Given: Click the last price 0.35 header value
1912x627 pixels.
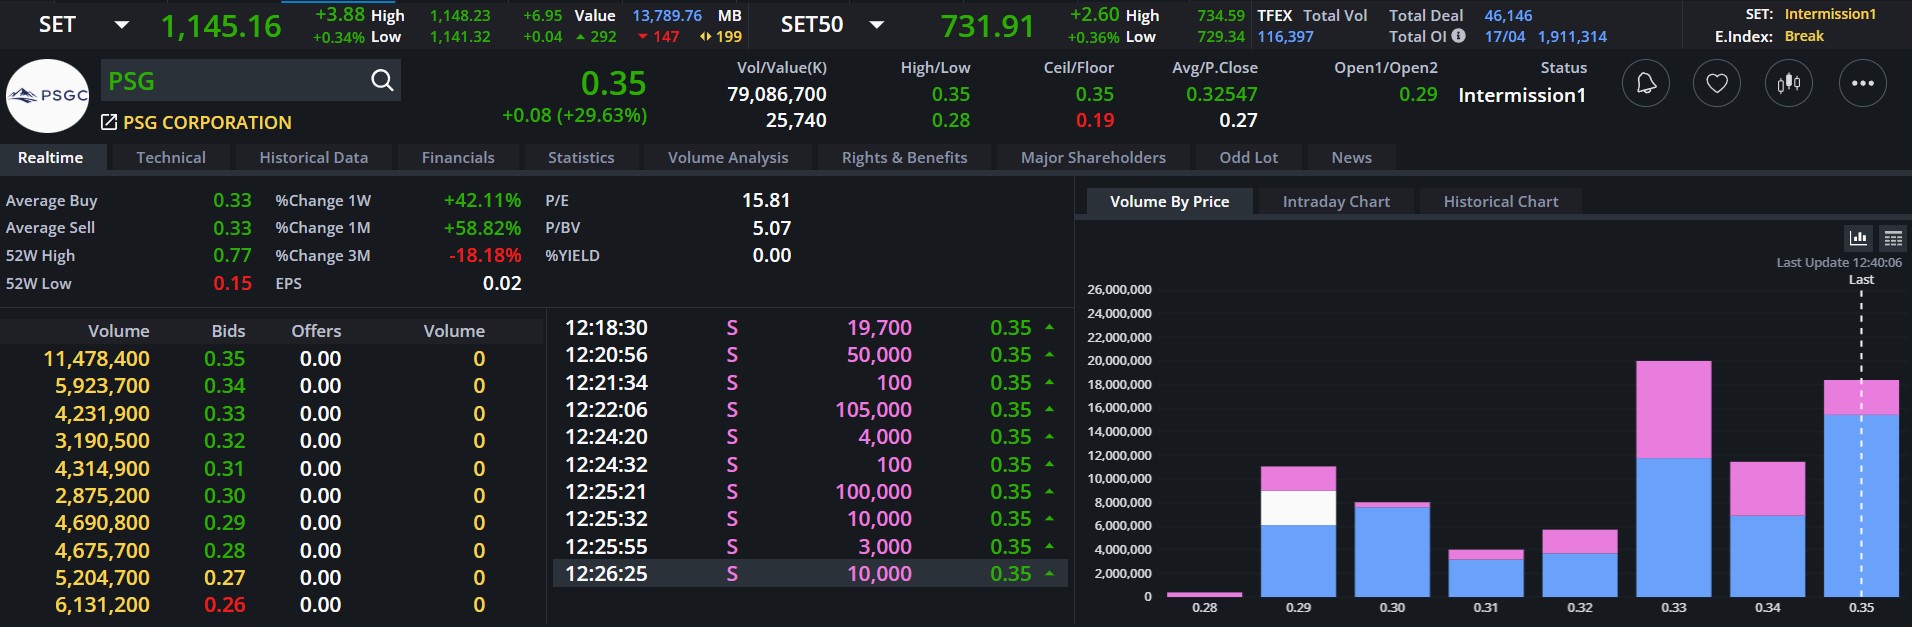Looking at the screenshot, I should click(x=613, y=83).
